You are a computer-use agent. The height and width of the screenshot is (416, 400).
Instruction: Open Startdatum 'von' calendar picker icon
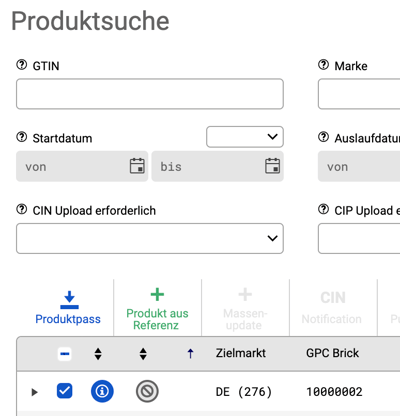137,166
